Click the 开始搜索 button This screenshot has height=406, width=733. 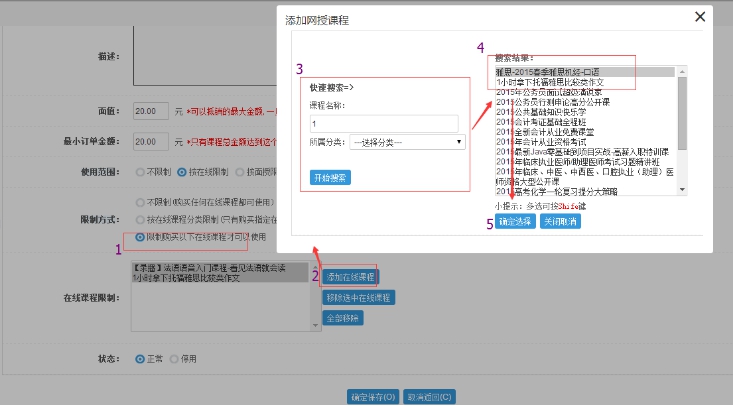click(x=330, y=177)
